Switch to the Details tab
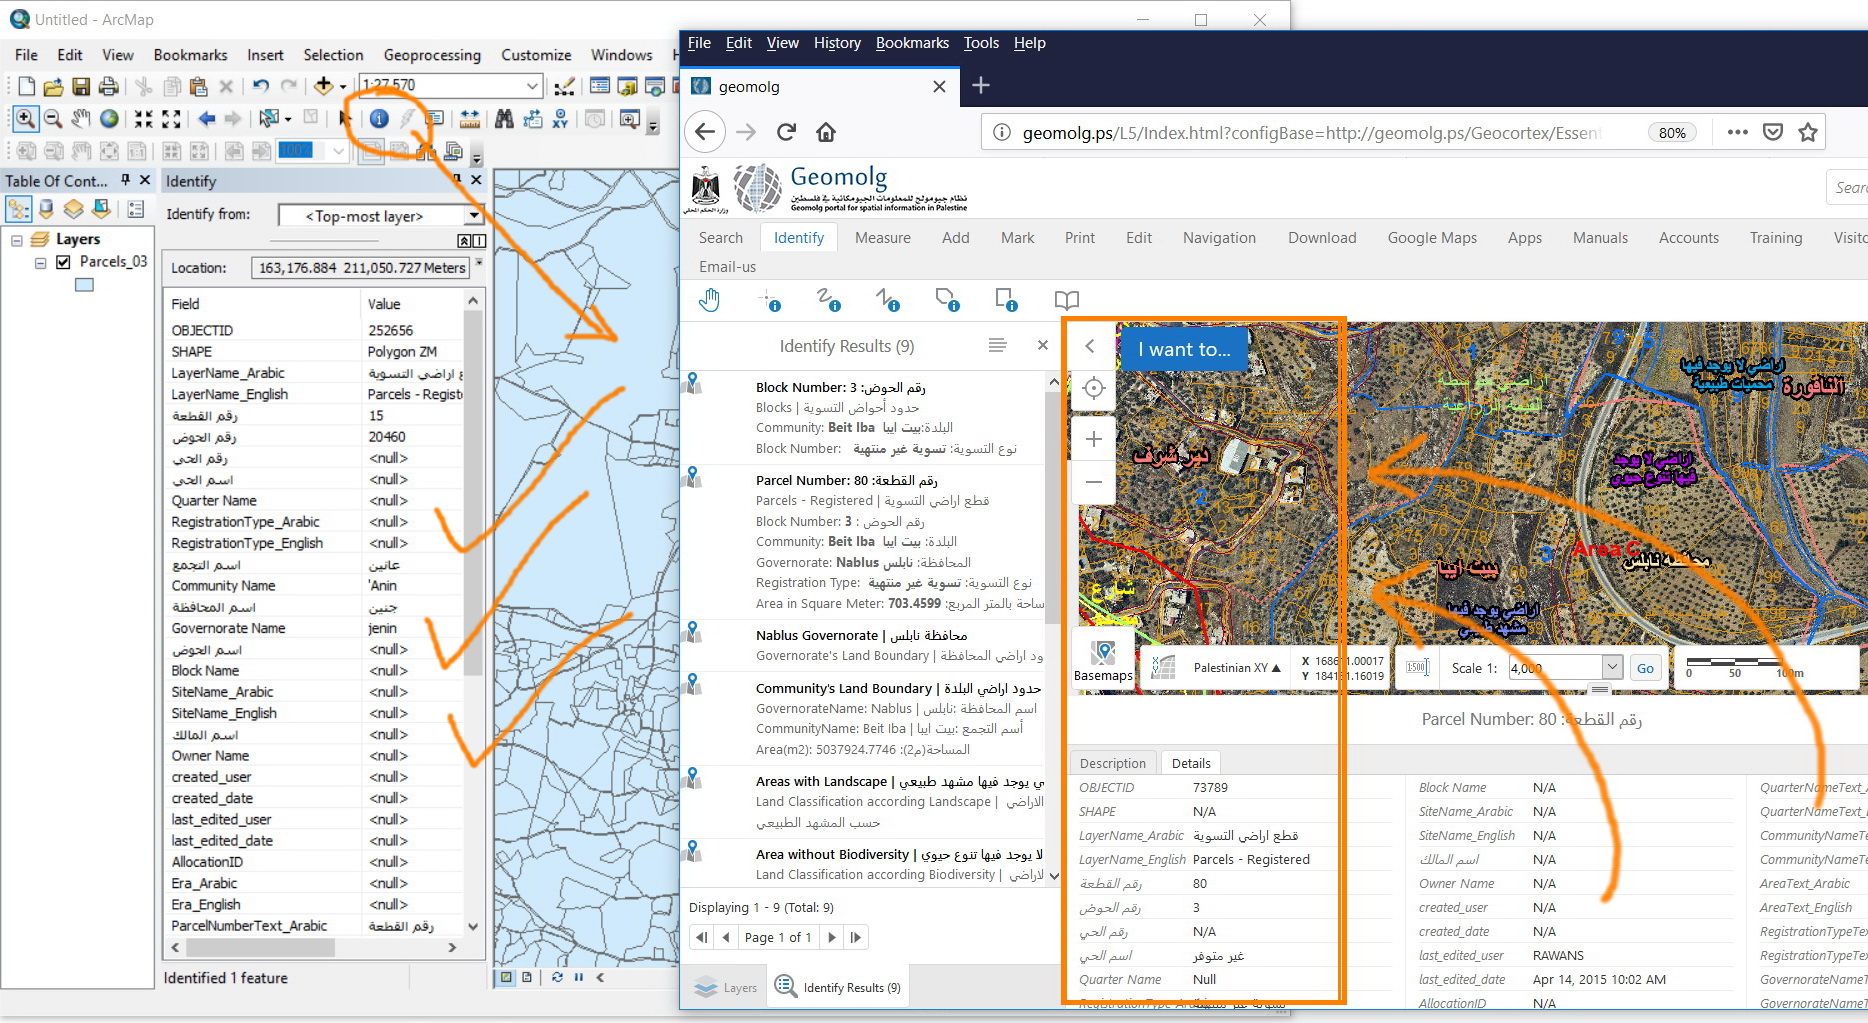The width and height of the screenshot is (1868, 1023). (1191, 763)
